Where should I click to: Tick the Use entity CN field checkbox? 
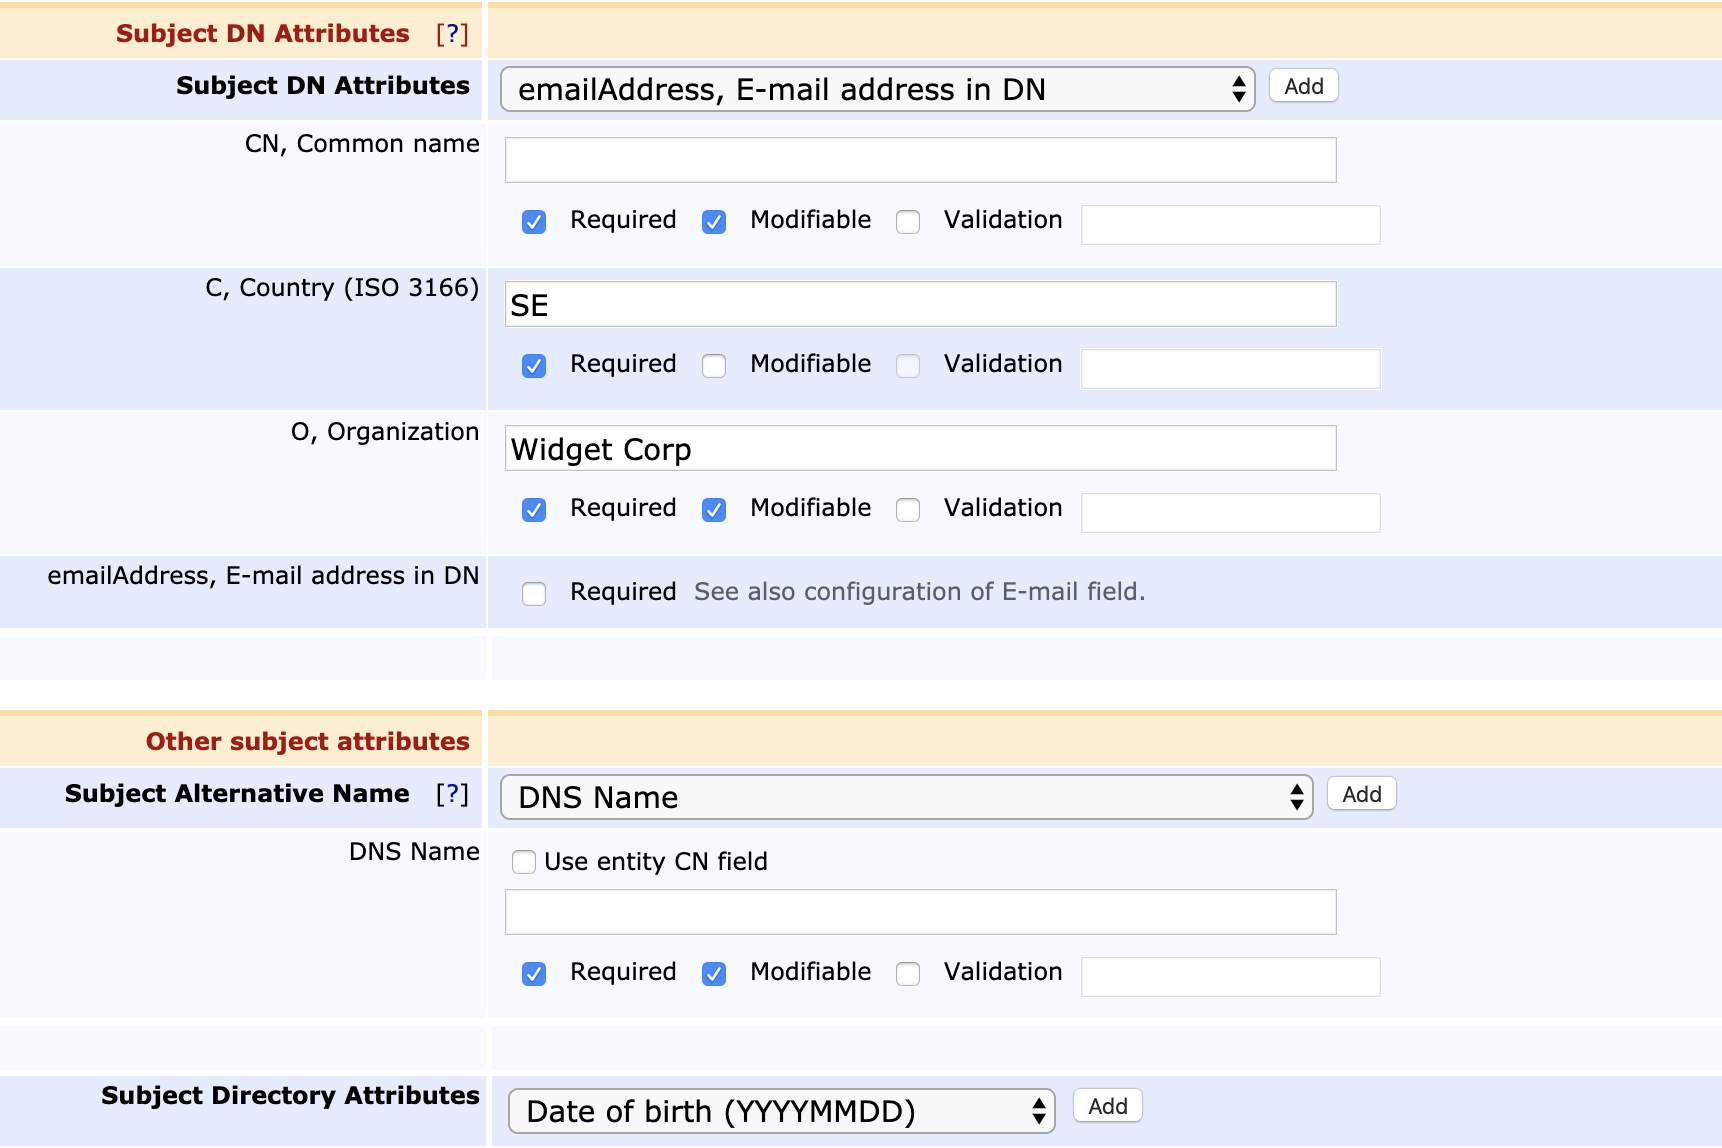pos(524,862)
